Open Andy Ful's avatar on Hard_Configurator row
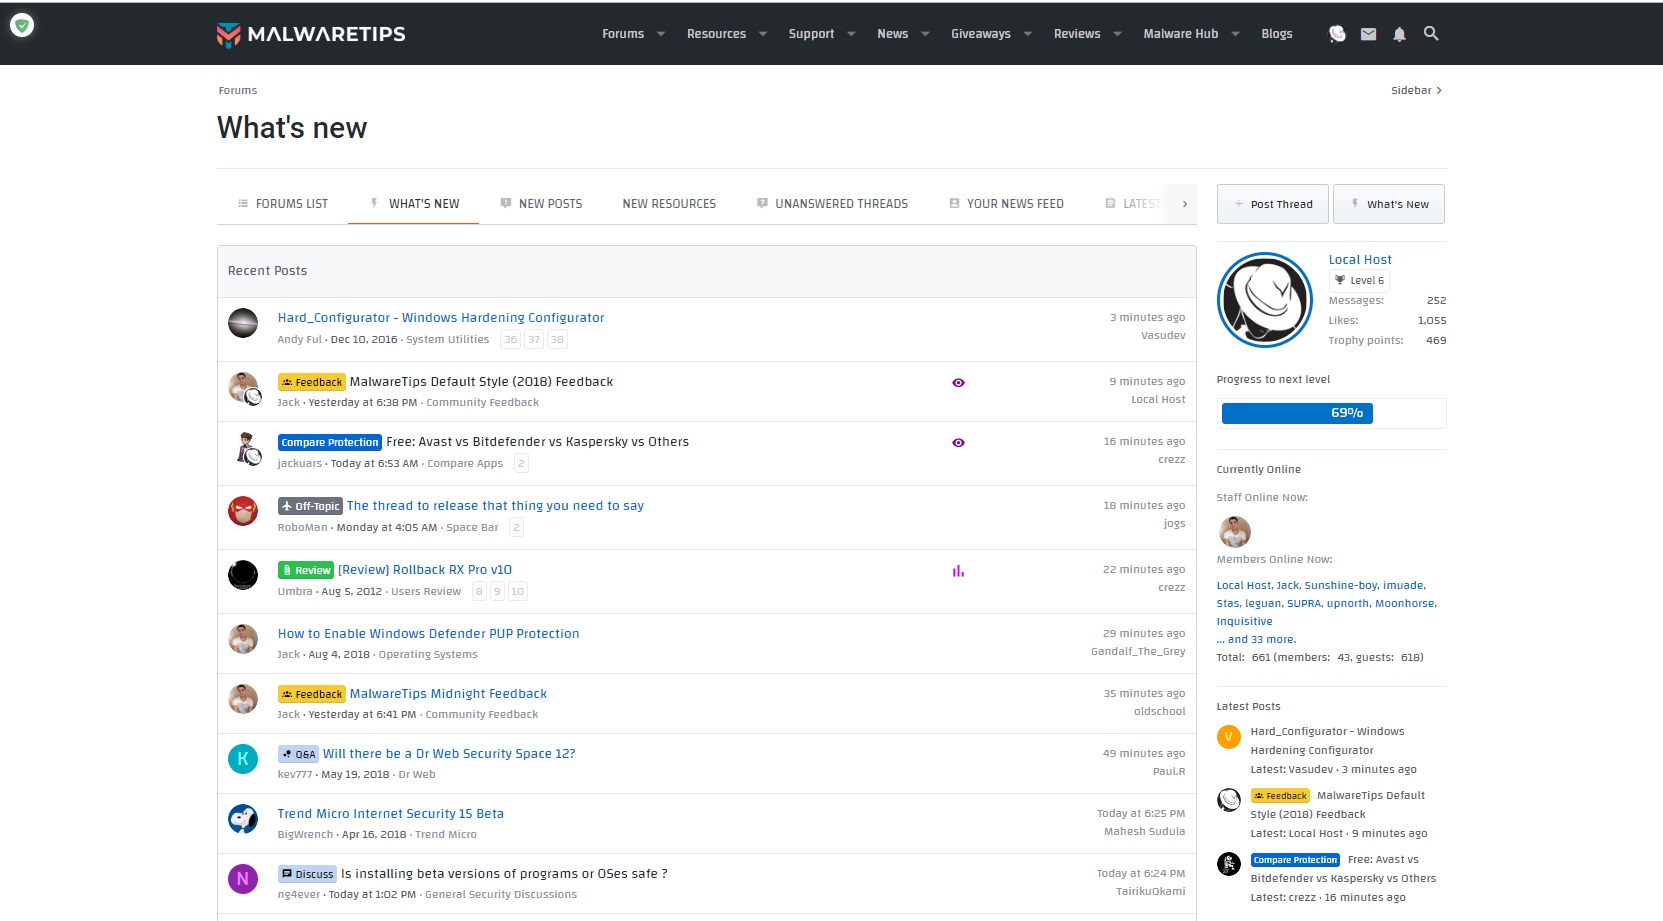 pos(243,323)
